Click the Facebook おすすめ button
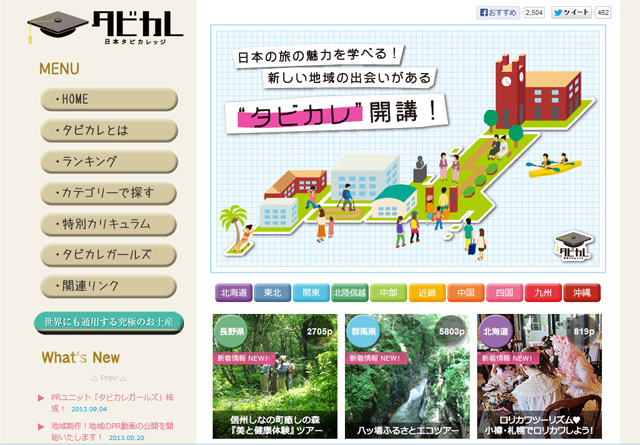 click(498, 13)
